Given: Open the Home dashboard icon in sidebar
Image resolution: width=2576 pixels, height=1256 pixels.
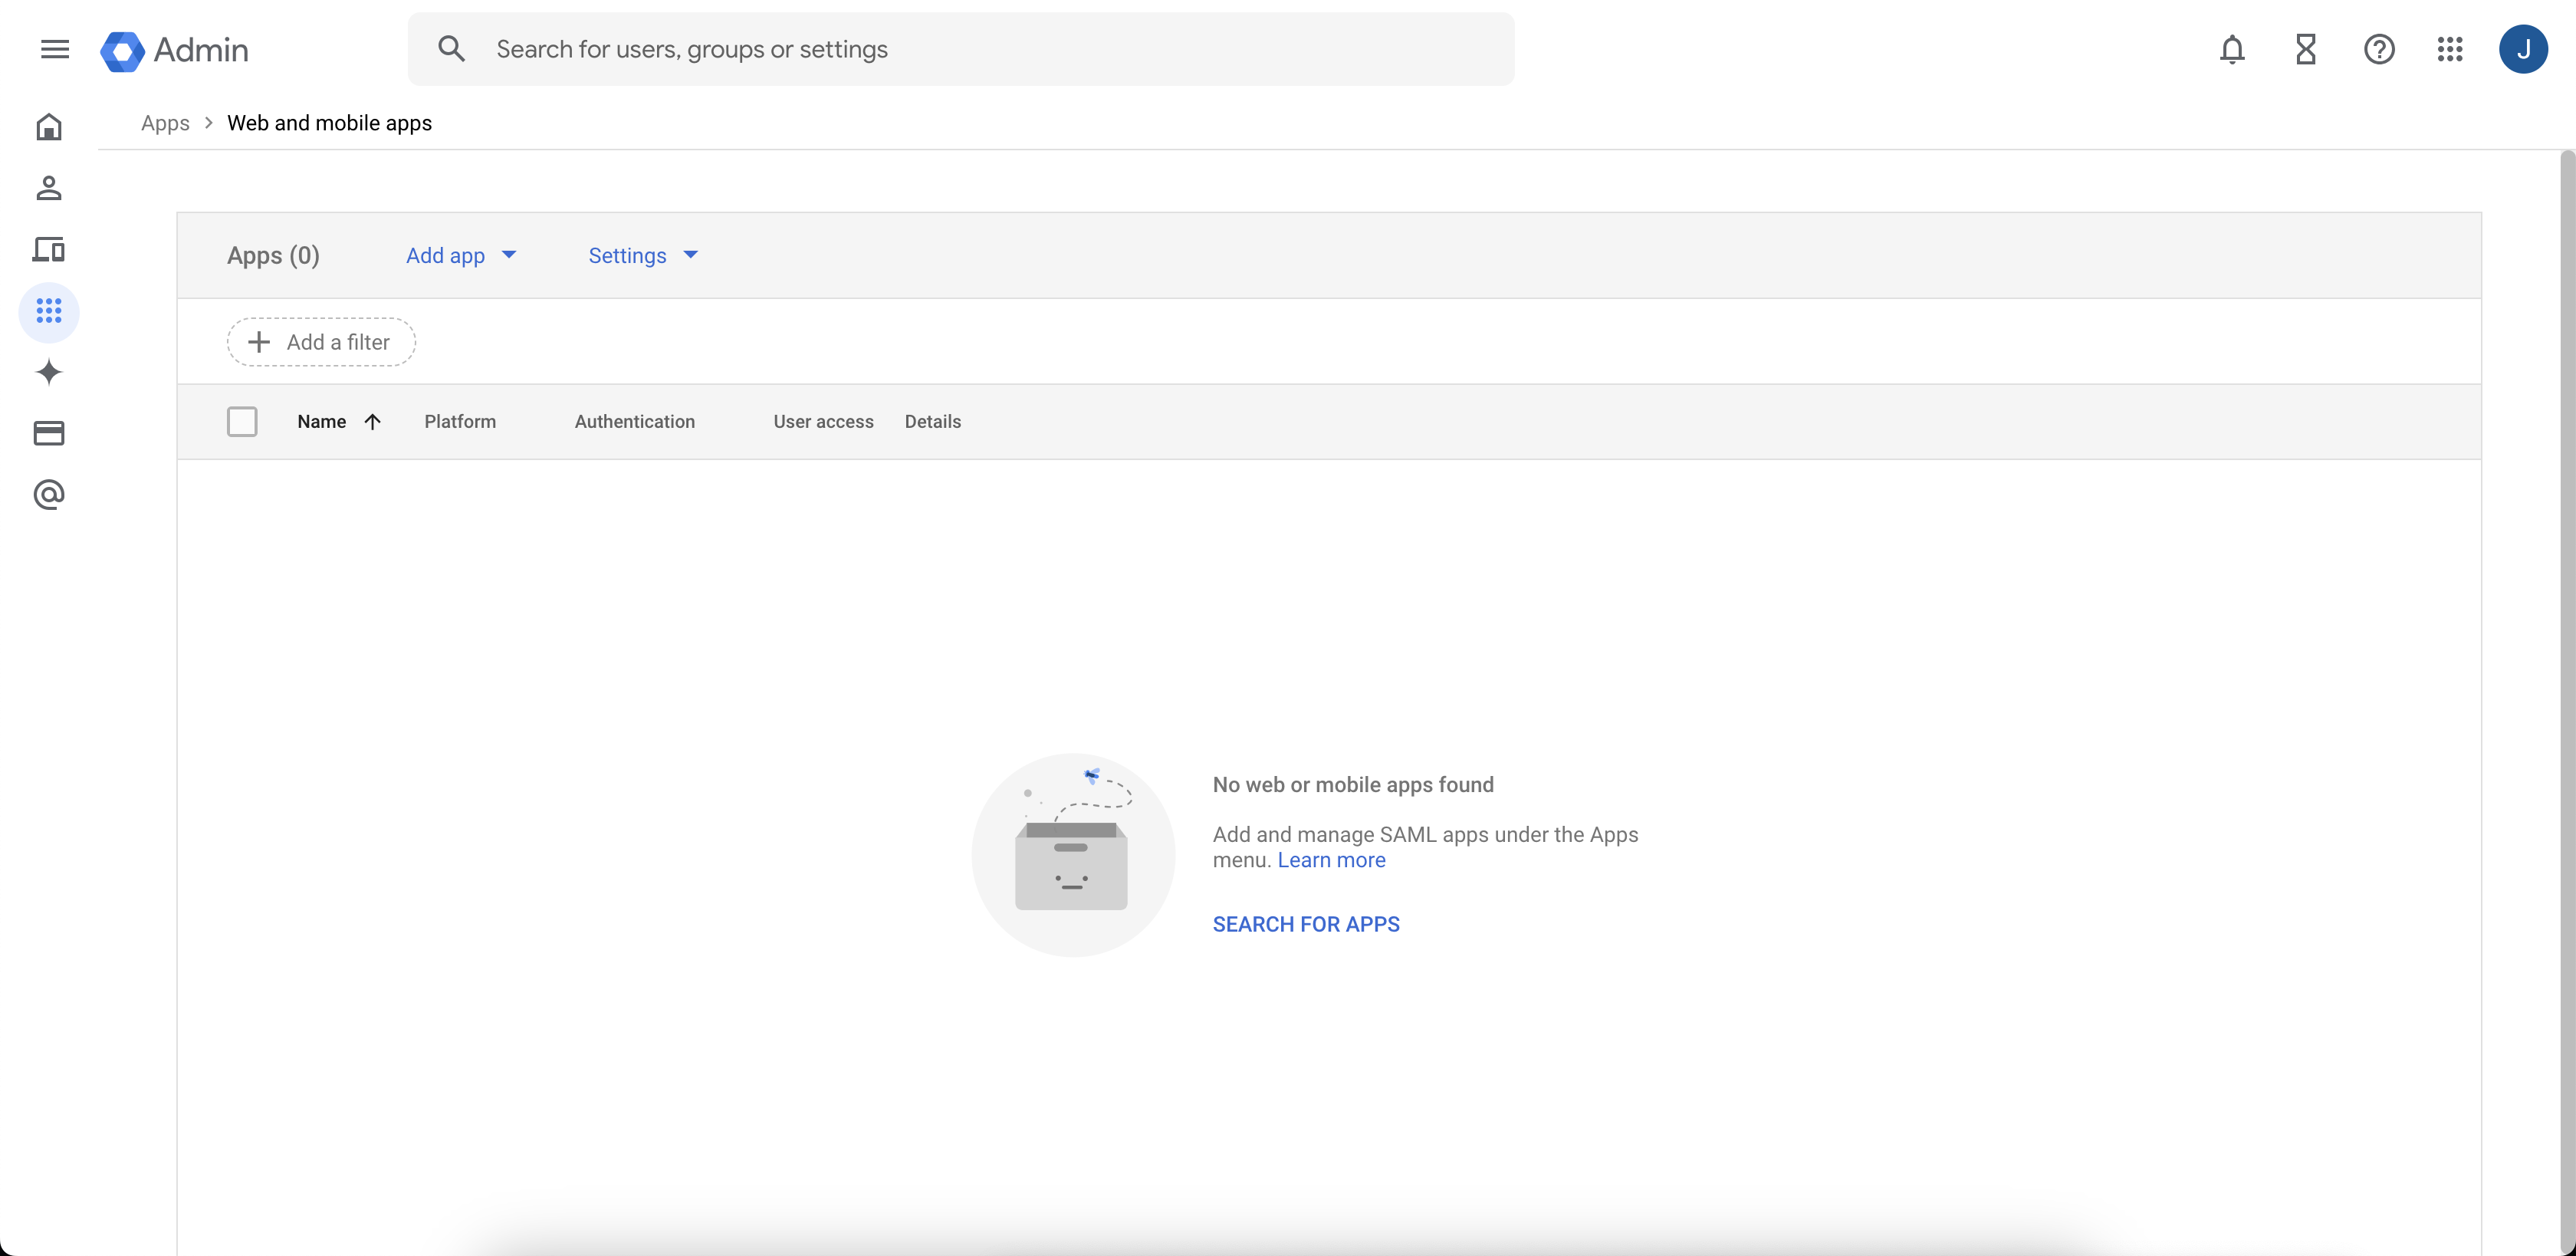Looking at the screenshot, I should (49, 127).
